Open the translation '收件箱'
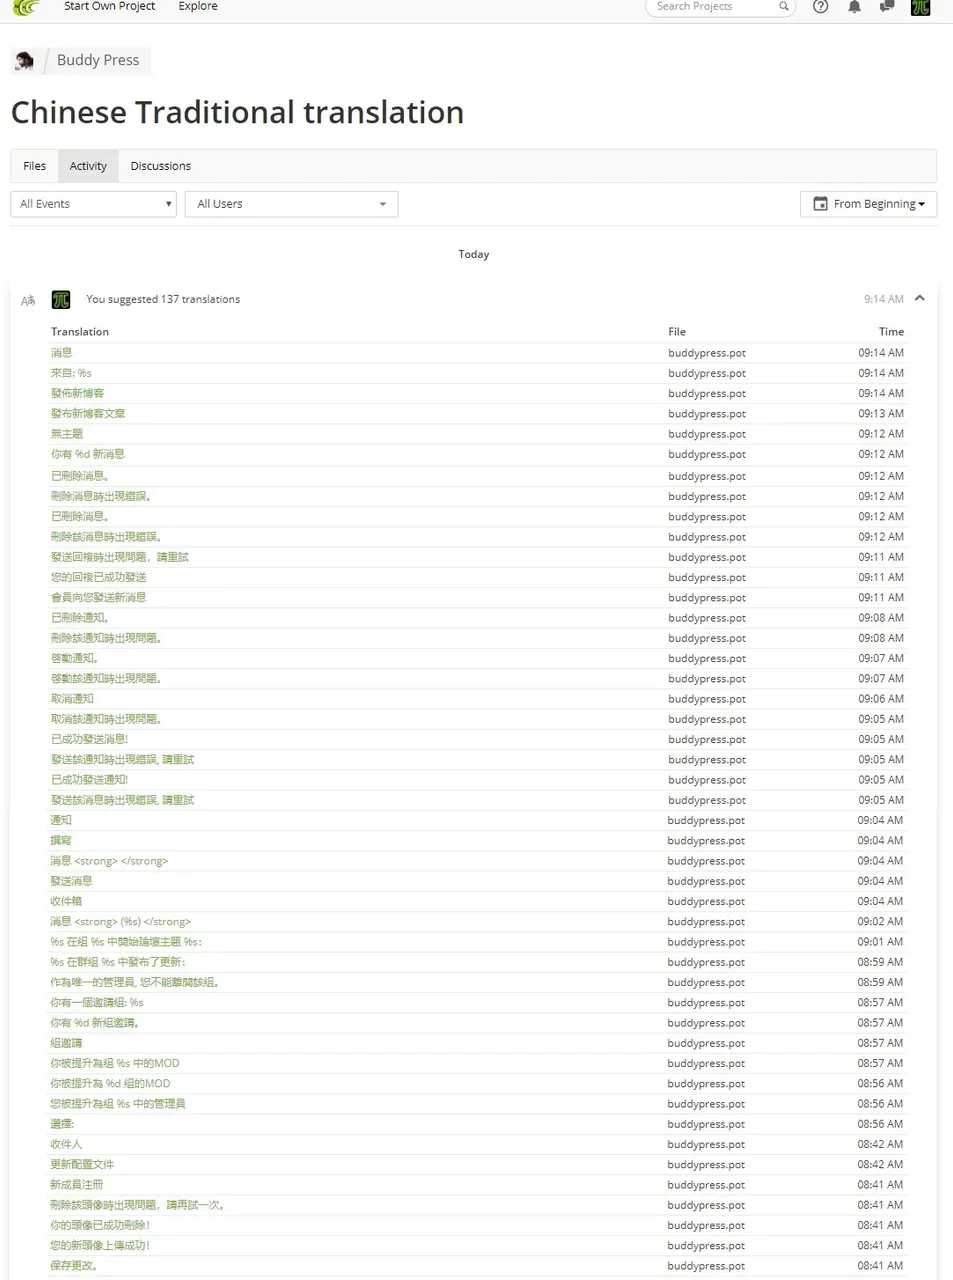The width and height of the screenshot is (953, 1280). point(66,901)
